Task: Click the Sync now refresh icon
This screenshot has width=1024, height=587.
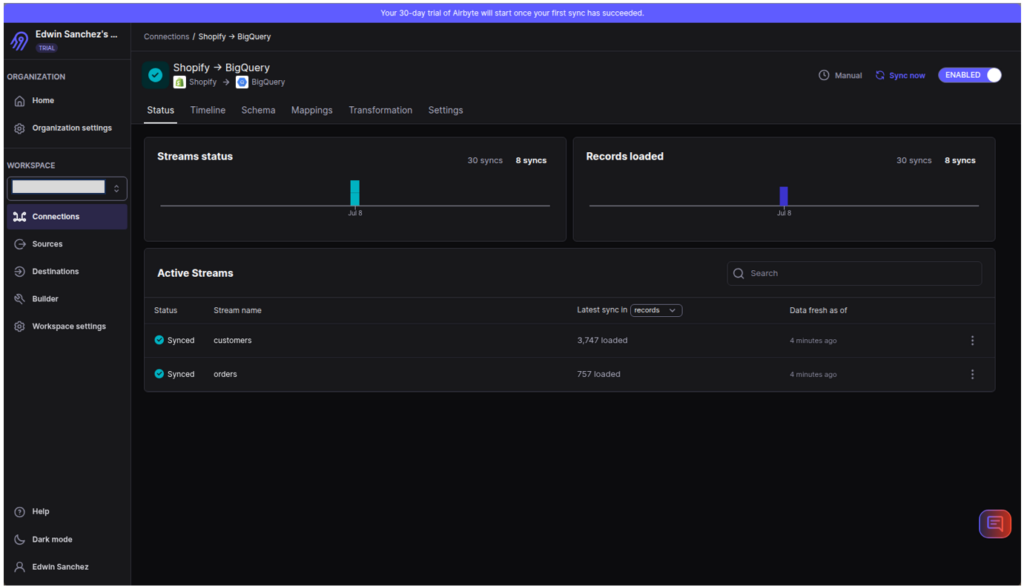Action: pos(880,75)
